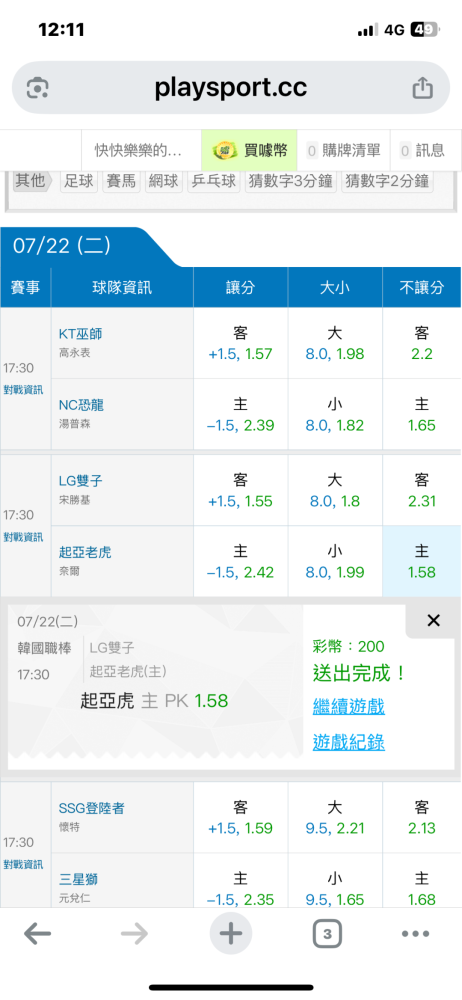This screenshot has width=462, height=1000.
Task: Open a new tab with the plus button
Action: [231, 934]
